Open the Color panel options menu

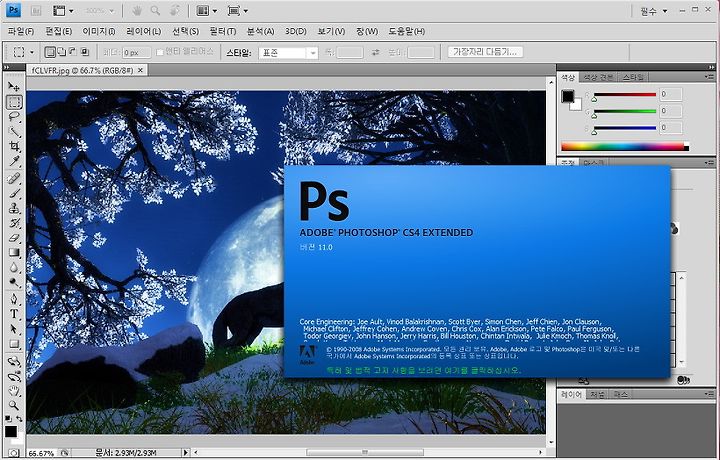(x=709, y=77)
